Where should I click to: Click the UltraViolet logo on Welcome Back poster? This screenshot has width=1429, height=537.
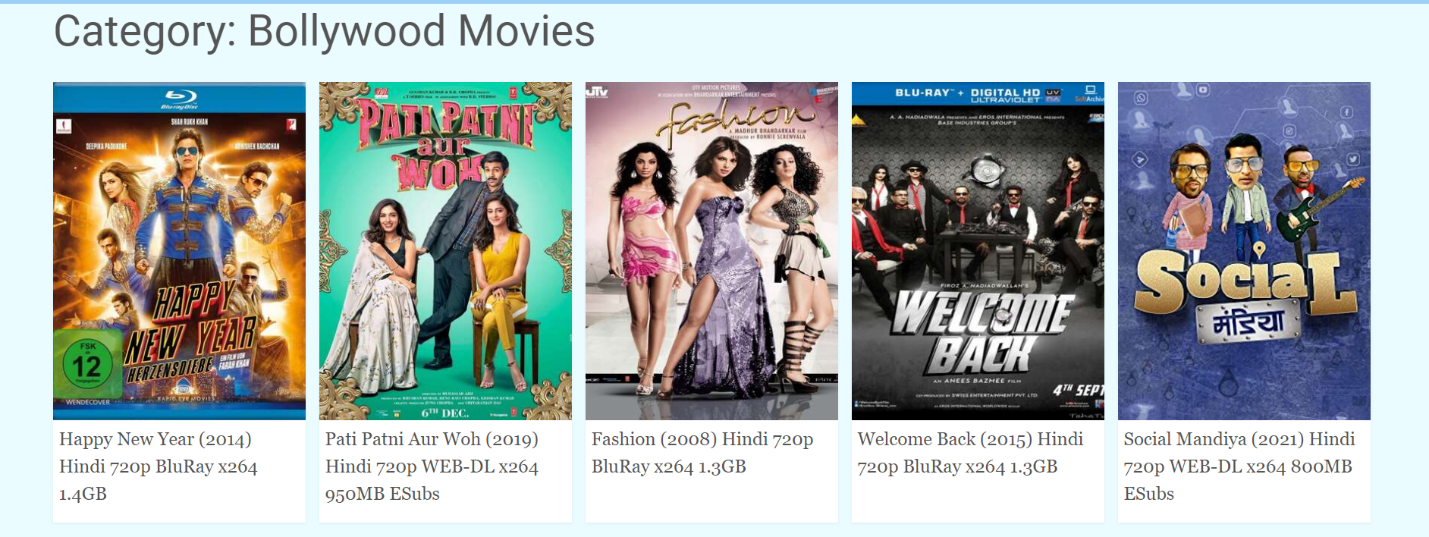(x=1052, y=93)
